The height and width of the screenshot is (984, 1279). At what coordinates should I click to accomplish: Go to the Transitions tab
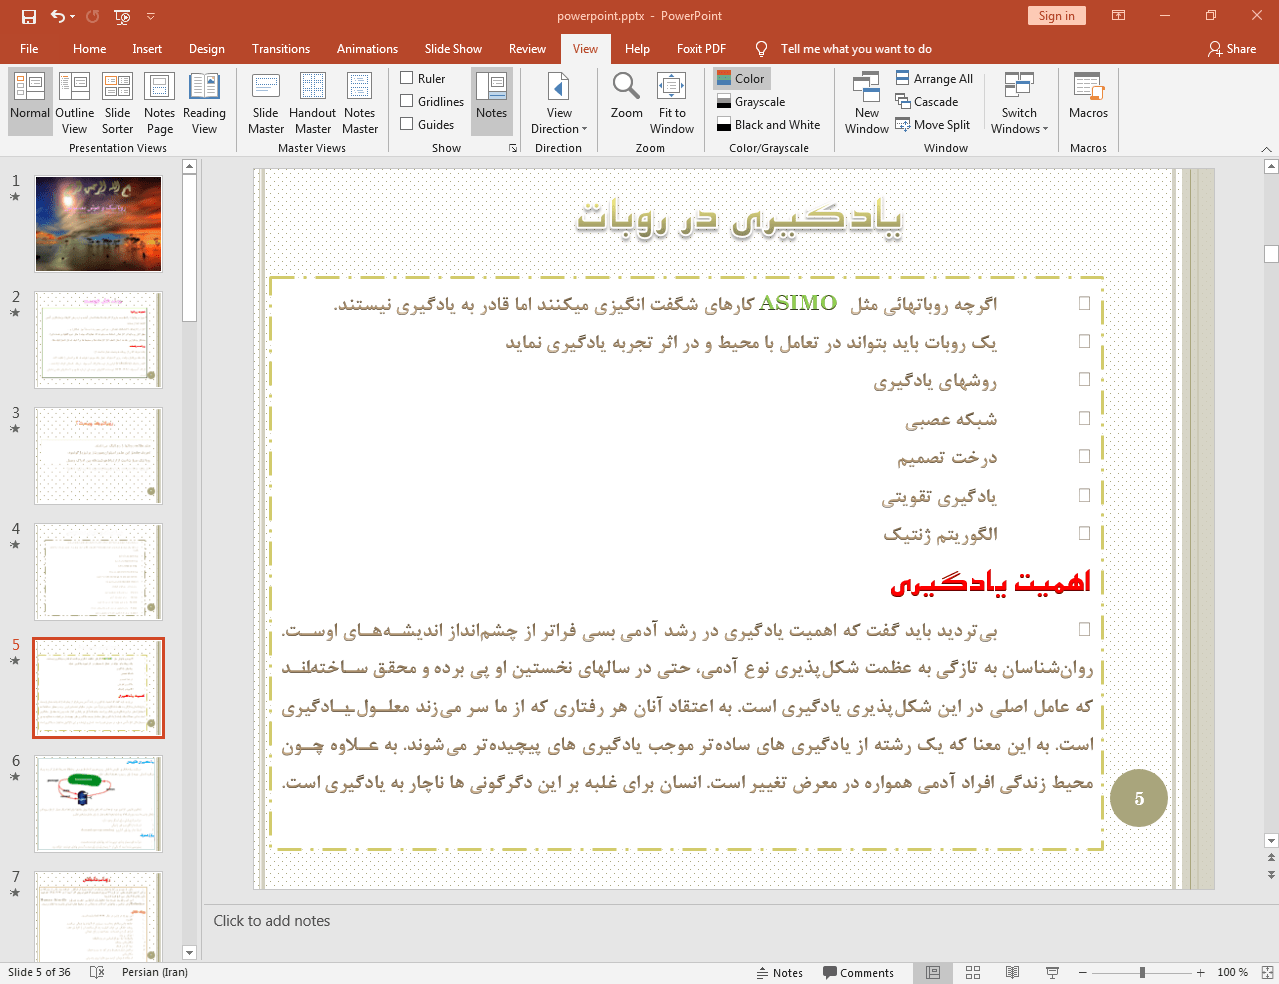pos(281,48)
